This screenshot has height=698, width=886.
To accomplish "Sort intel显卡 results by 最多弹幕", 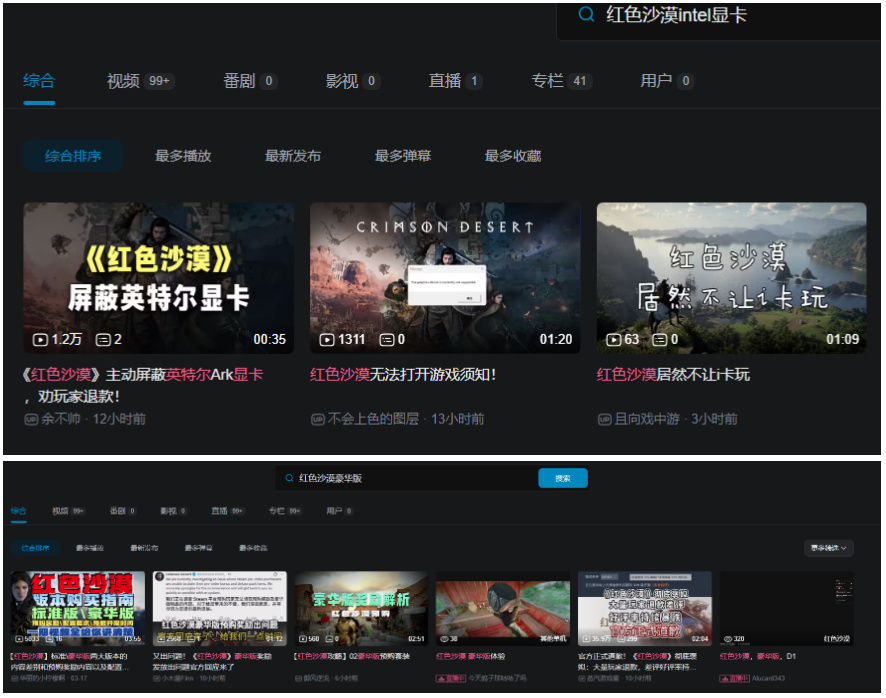I will 403,156.
